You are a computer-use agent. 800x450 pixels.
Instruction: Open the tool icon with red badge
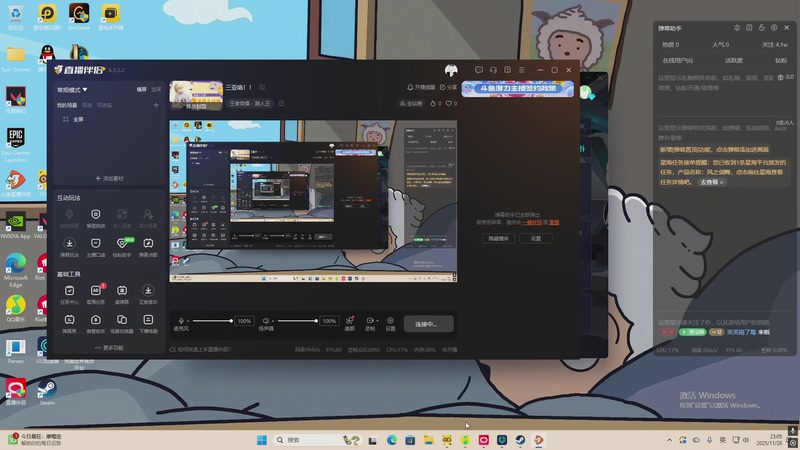pyautogui.click(x=95, y=294)
